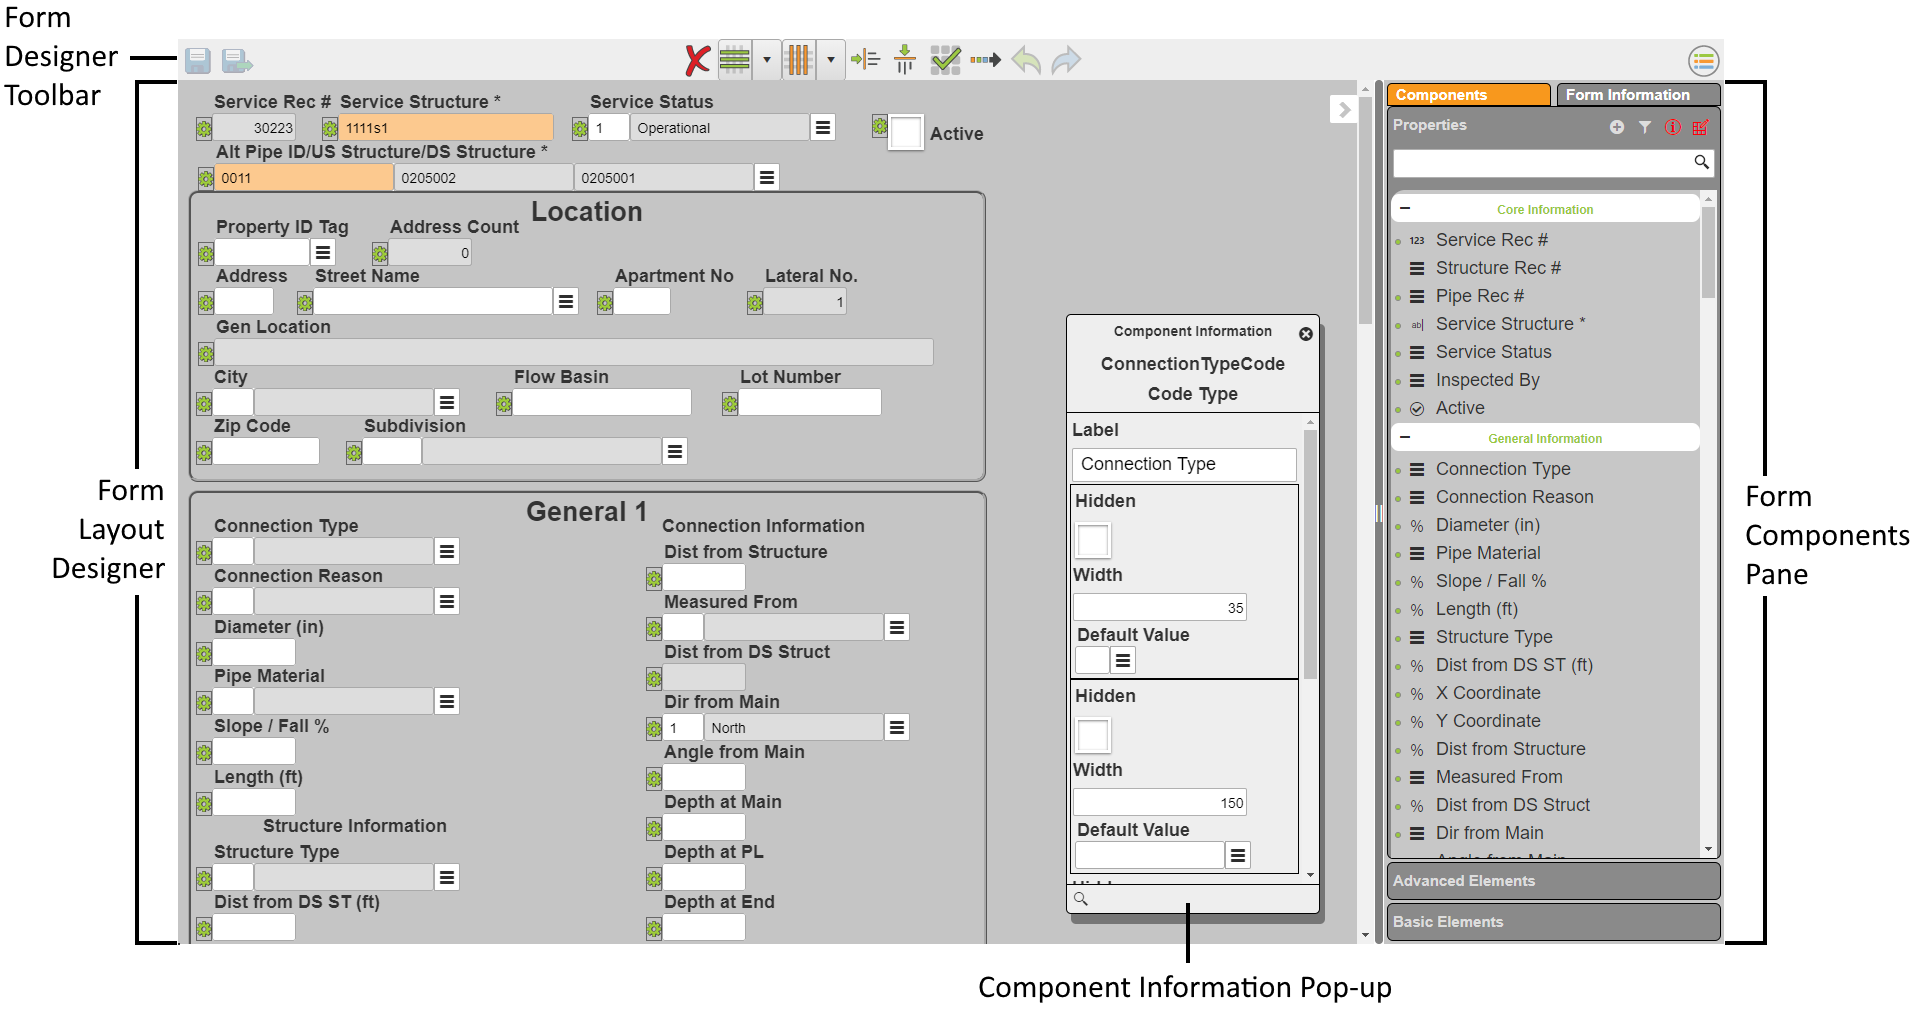Viewport: 1914px width, 1009px height.
Task: Click the red info icon in Properties
Action: [x=1673, y=127]
